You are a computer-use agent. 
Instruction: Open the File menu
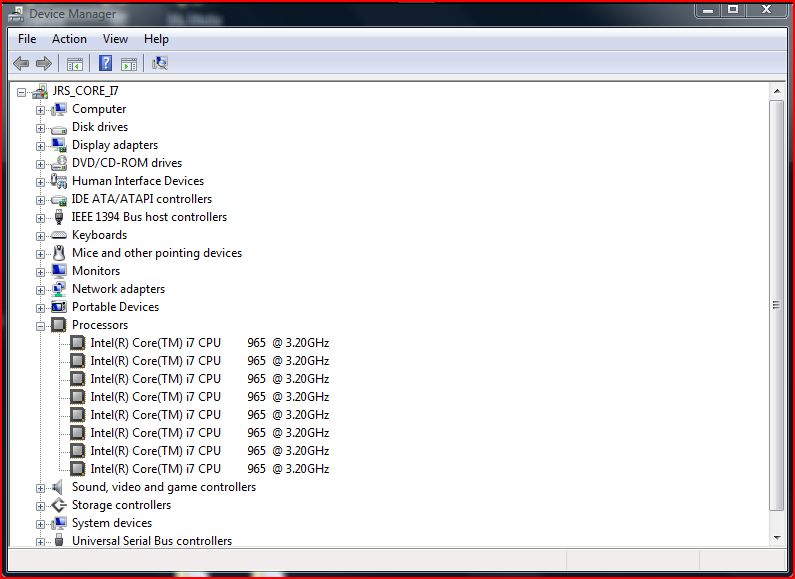pos(27,39)
